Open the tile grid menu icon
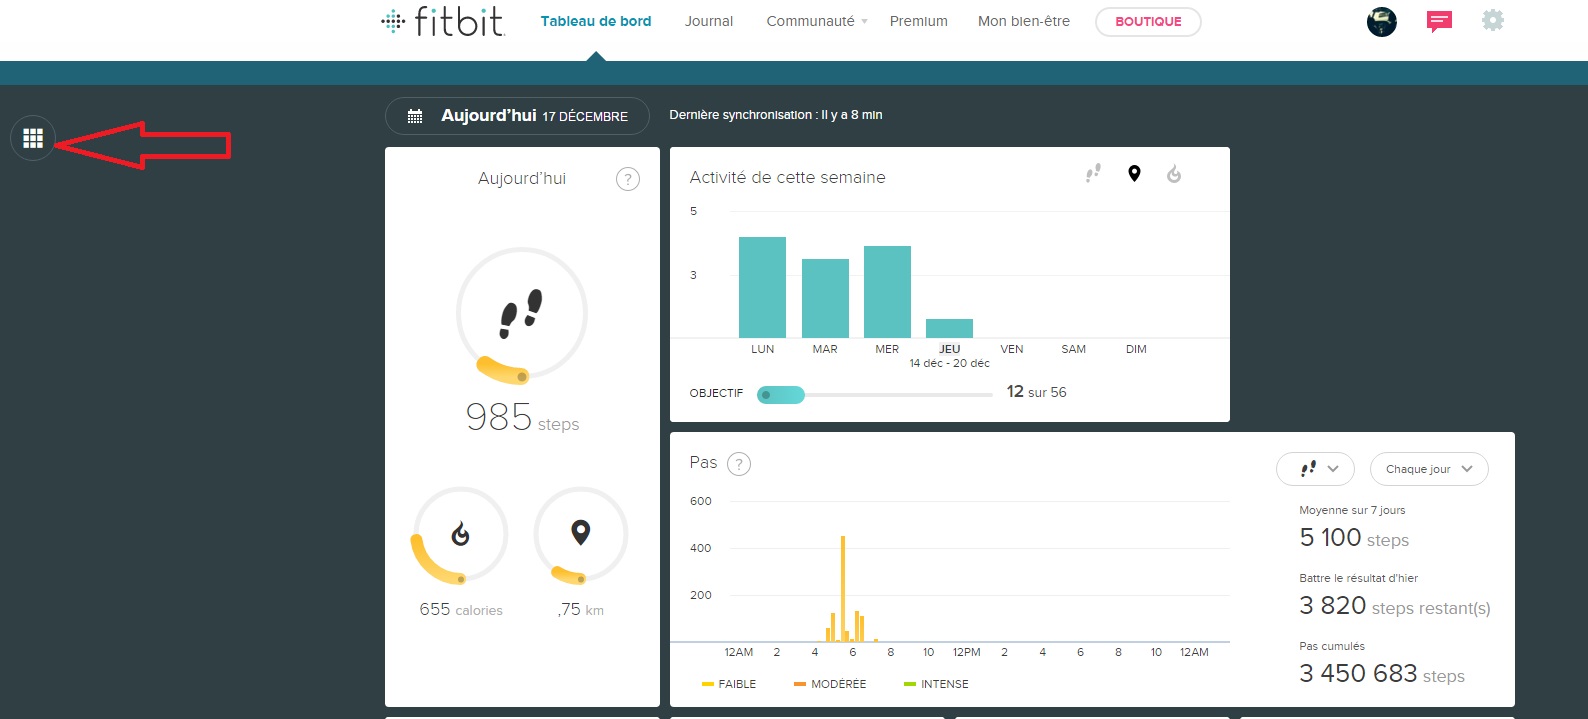The width and height of the screenshot is (1588, 719). point(33,138)
